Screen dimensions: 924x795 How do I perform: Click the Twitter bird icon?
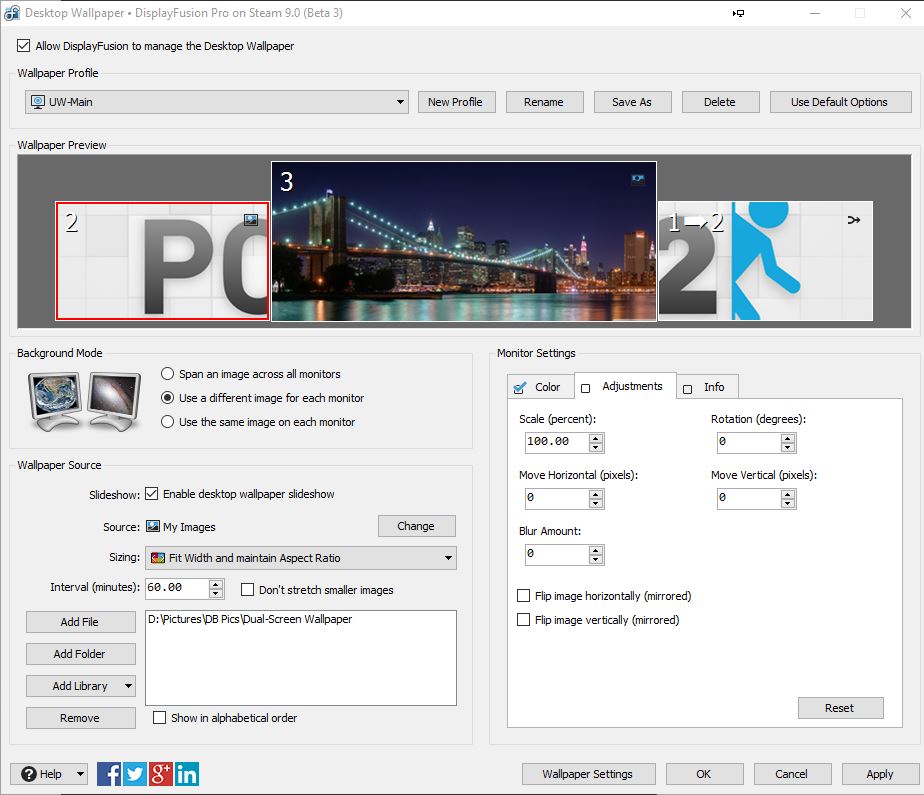(x=135, y=773)
